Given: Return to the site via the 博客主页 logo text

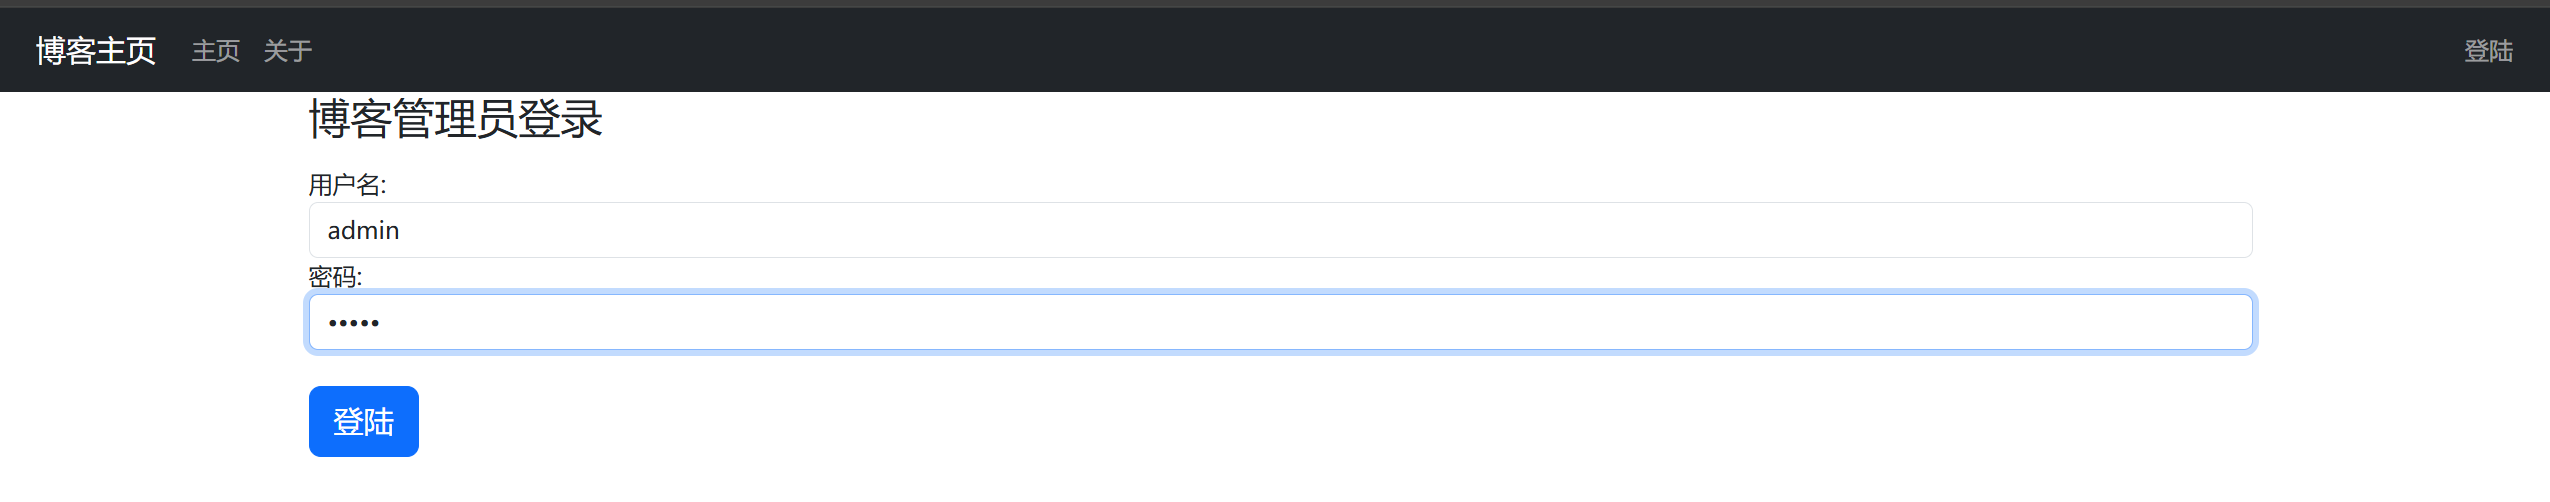Looking at the screenshot, I should click(x=96, y=51).
